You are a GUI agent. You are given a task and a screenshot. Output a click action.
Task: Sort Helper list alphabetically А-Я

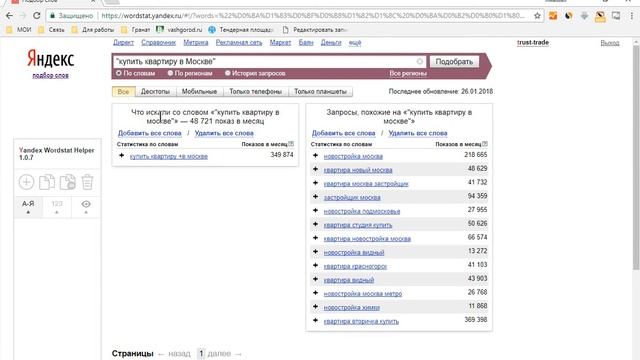coord(28,206)
